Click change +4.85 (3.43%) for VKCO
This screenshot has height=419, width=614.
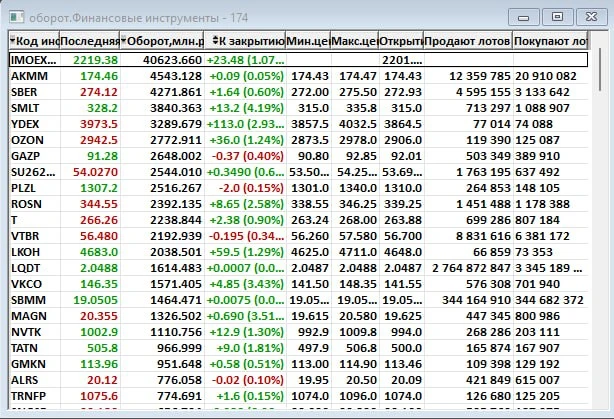tap(247, 284)
